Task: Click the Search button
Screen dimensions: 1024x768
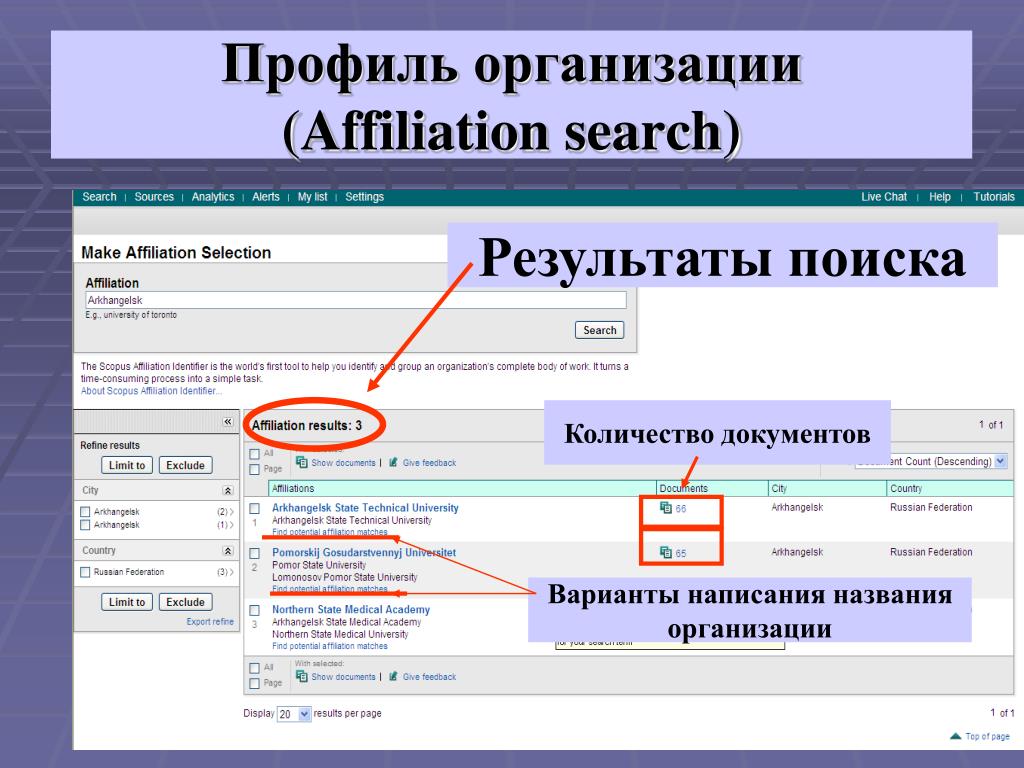Action: (600, 330)
